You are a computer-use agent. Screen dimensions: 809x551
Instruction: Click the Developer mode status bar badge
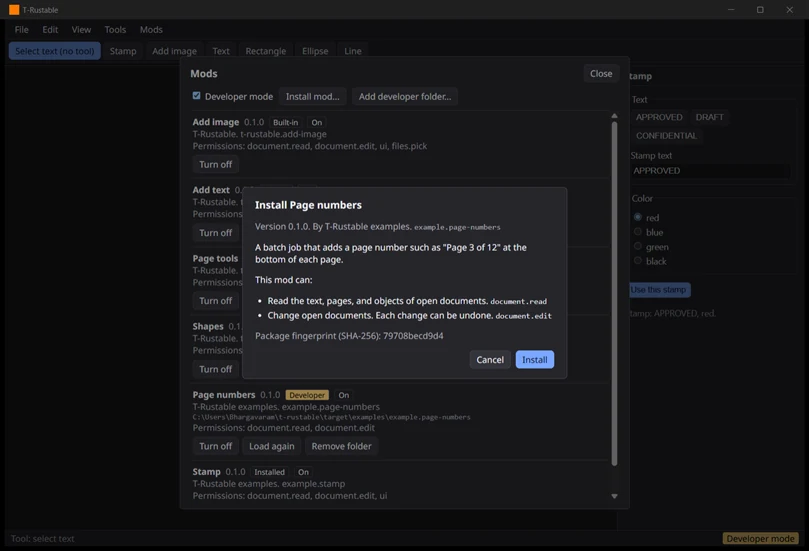[761, 539]
